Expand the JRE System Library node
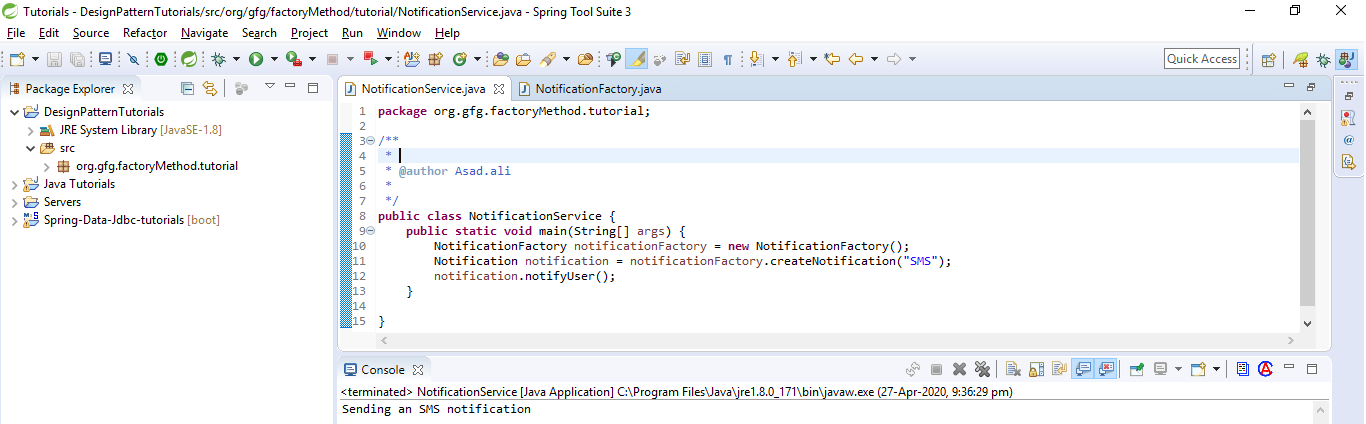Viewport: 1366px width, 424px height. tap(30, 130)
